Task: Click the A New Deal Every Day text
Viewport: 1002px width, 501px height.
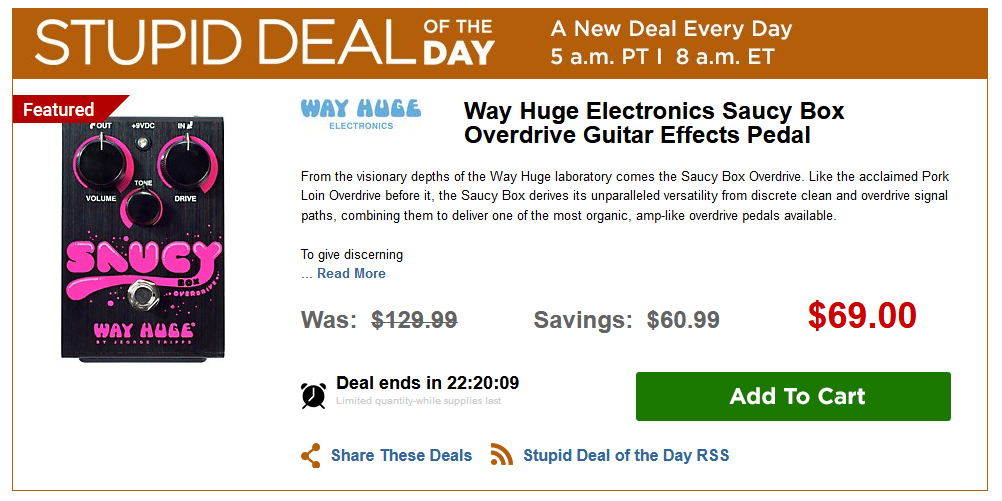Action: (x=671, y=29)
